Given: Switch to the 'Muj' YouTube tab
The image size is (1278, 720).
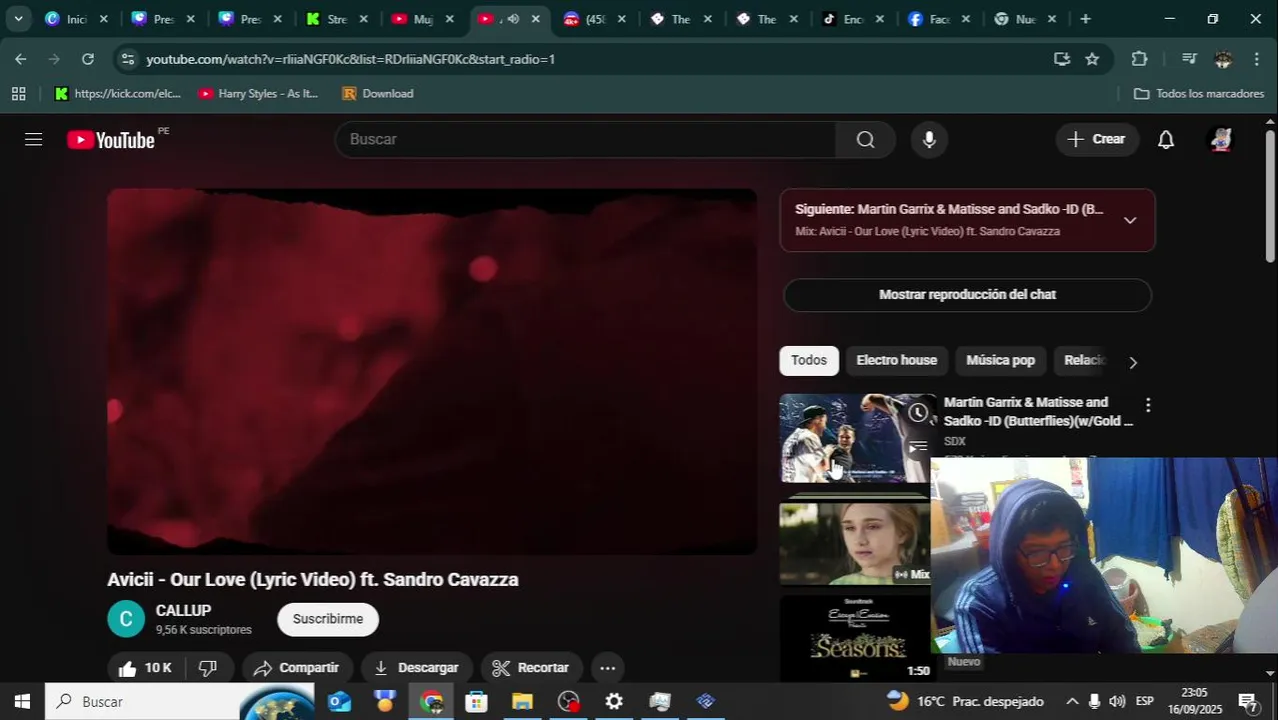Looking at the screenshot, I should pos(423,19).
